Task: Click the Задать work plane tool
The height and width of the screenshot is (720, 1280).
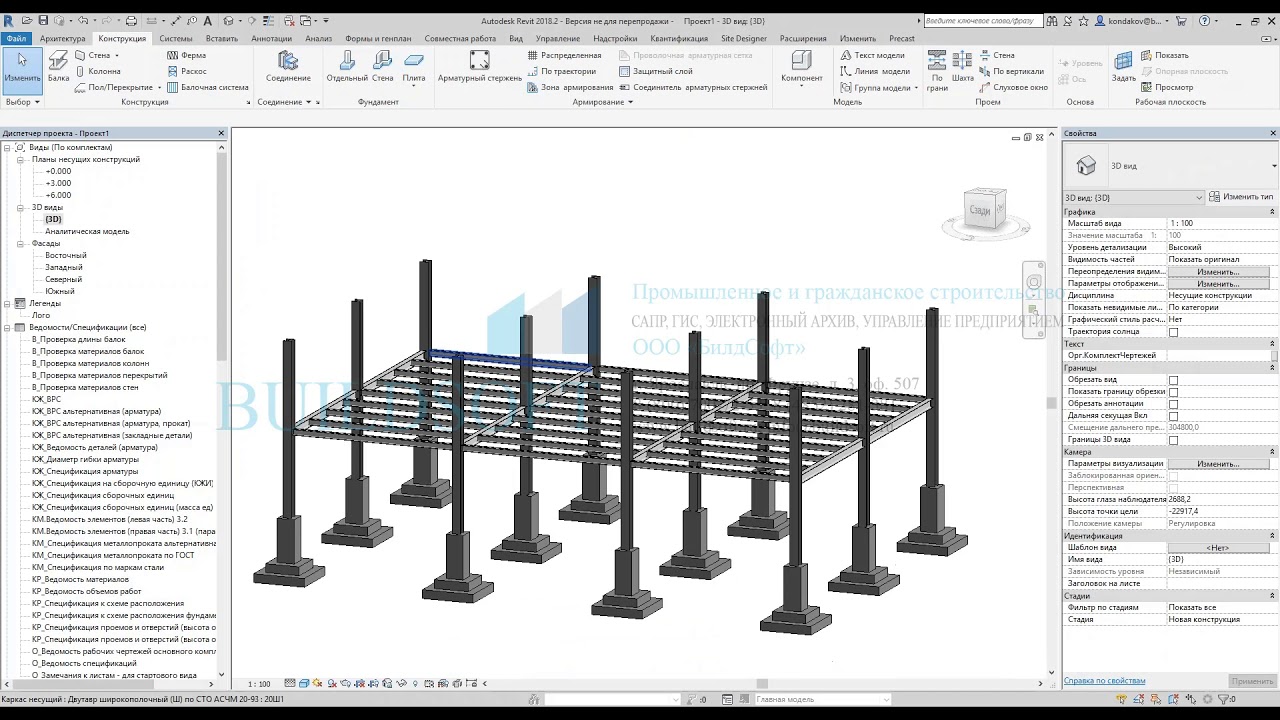Action: pos(1124,67)
